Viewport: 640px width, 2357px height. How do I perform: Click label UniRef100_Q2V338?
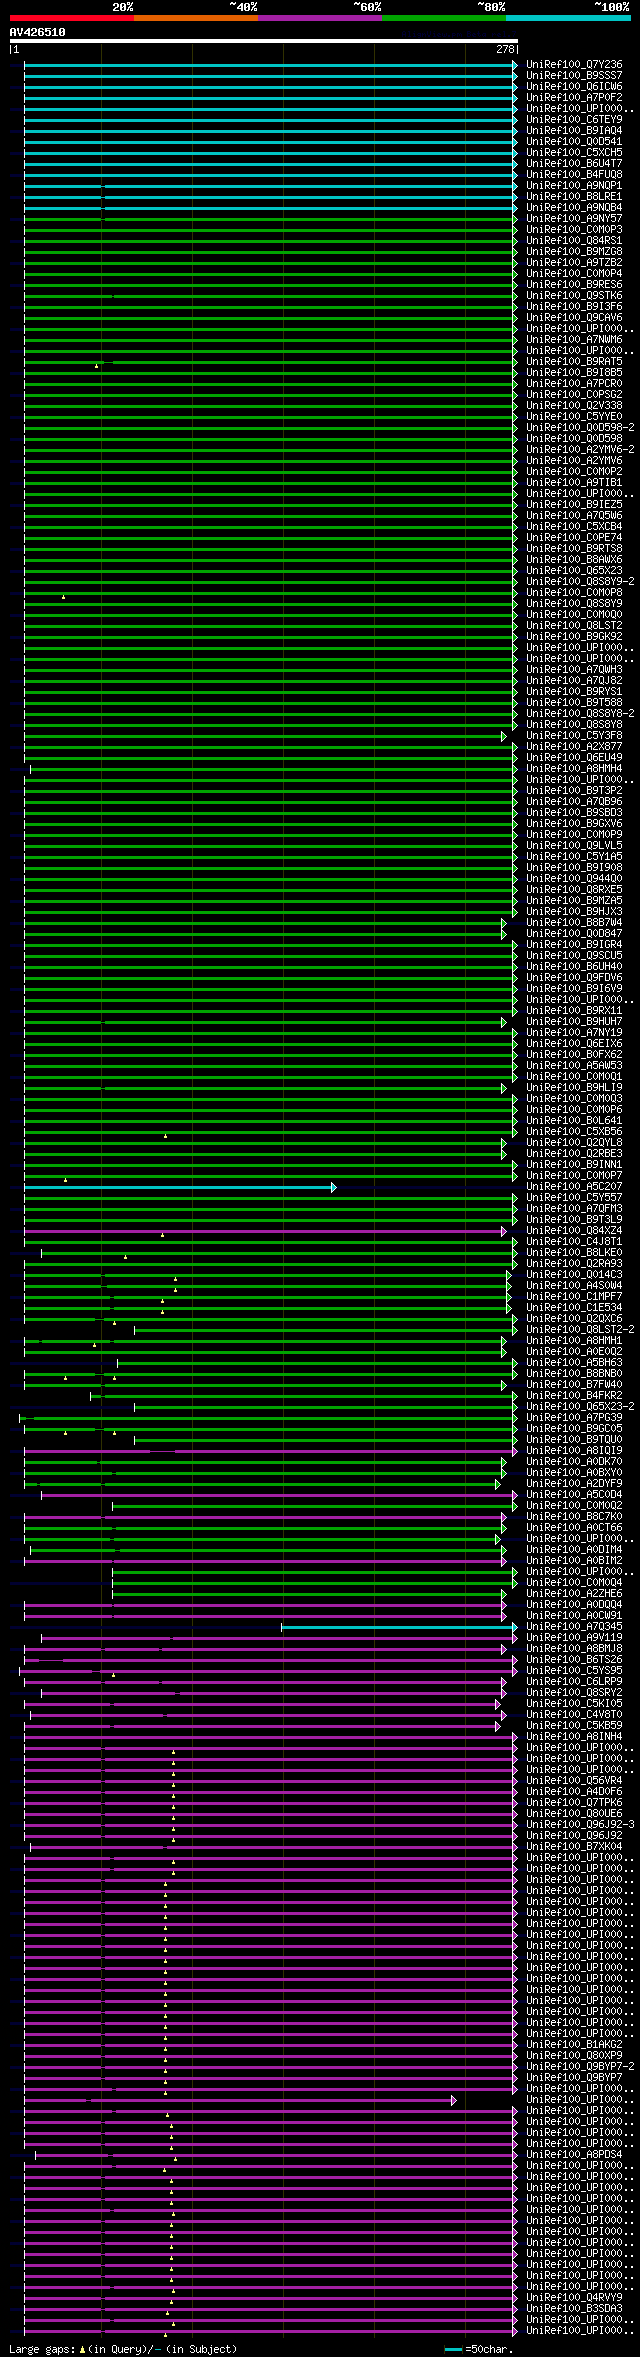[574, 406]
